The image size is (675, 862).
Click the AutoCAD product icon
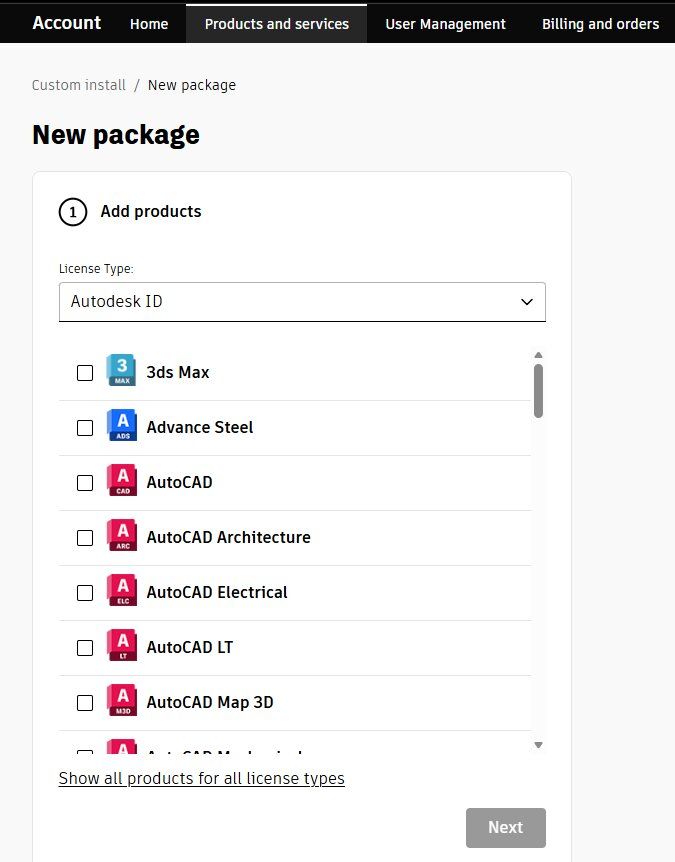click(121, 480)
